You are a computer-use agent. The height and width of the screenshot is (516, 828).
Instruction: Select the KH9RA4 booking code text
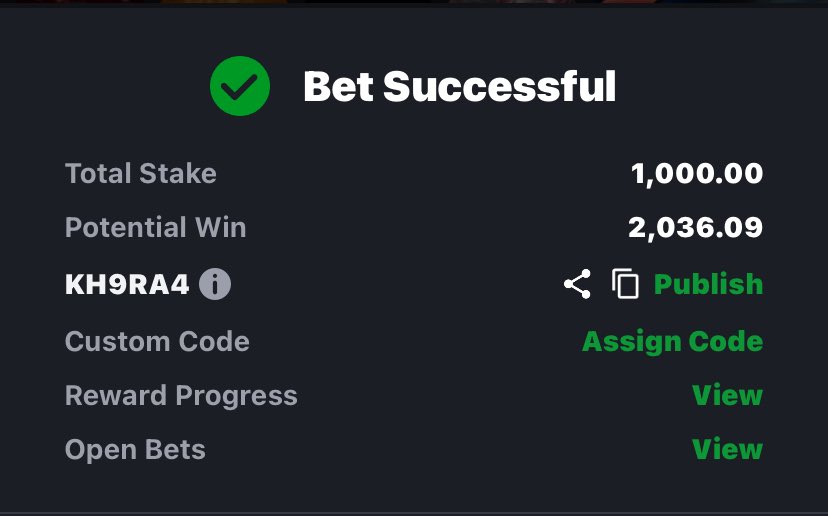(x=127, y=285)
